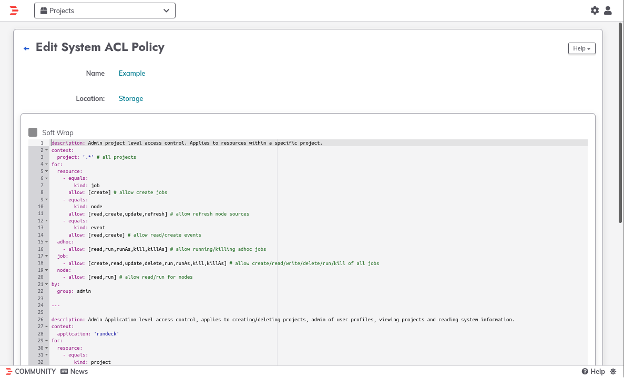Click the "project: '.*'" line in the editor
The width and height of the screenshot is (624, 378).
pos(96,157)
